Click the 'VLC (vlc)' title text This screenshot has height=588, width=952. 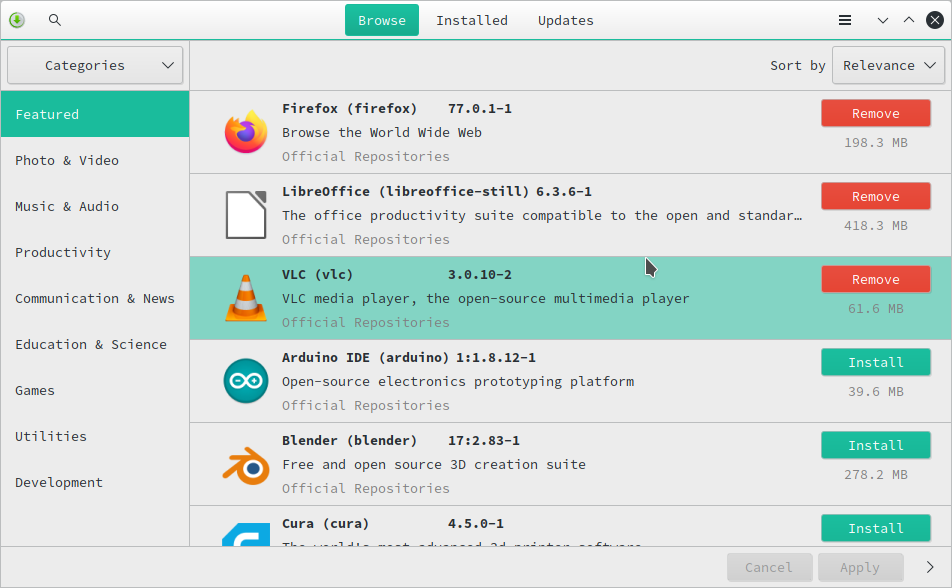[x=318, y=275]
